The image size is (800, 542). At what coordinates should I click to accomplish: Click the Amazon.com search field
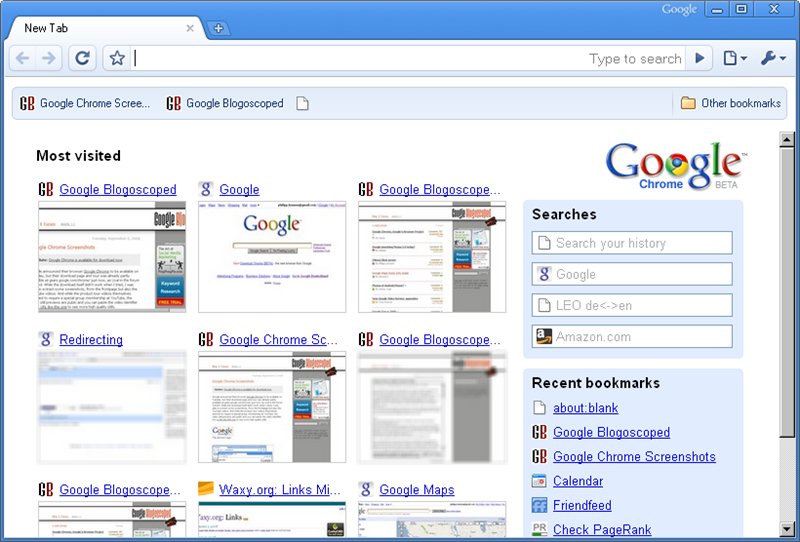tap(632, 337)
